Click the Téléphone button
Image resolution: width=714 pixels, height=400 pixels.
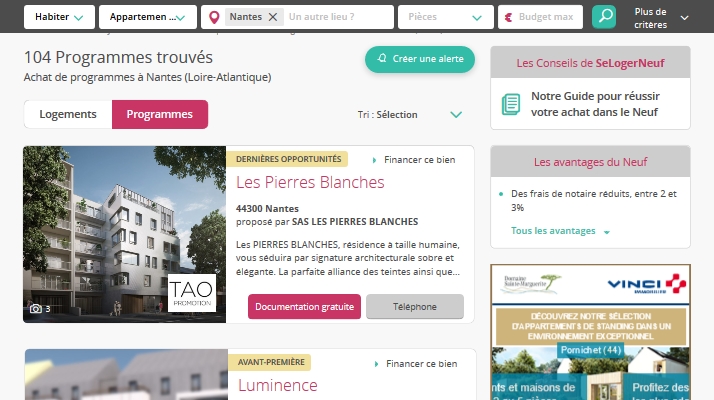[x=415, y=307]
